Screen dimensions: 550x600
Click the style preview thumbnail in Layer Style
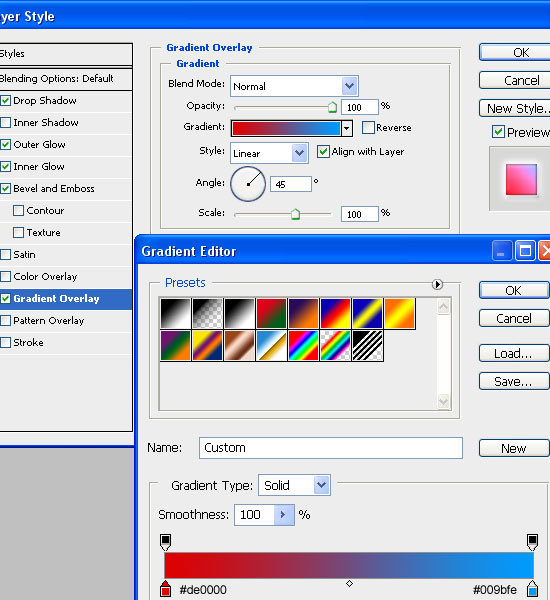[x=521, y=179]
